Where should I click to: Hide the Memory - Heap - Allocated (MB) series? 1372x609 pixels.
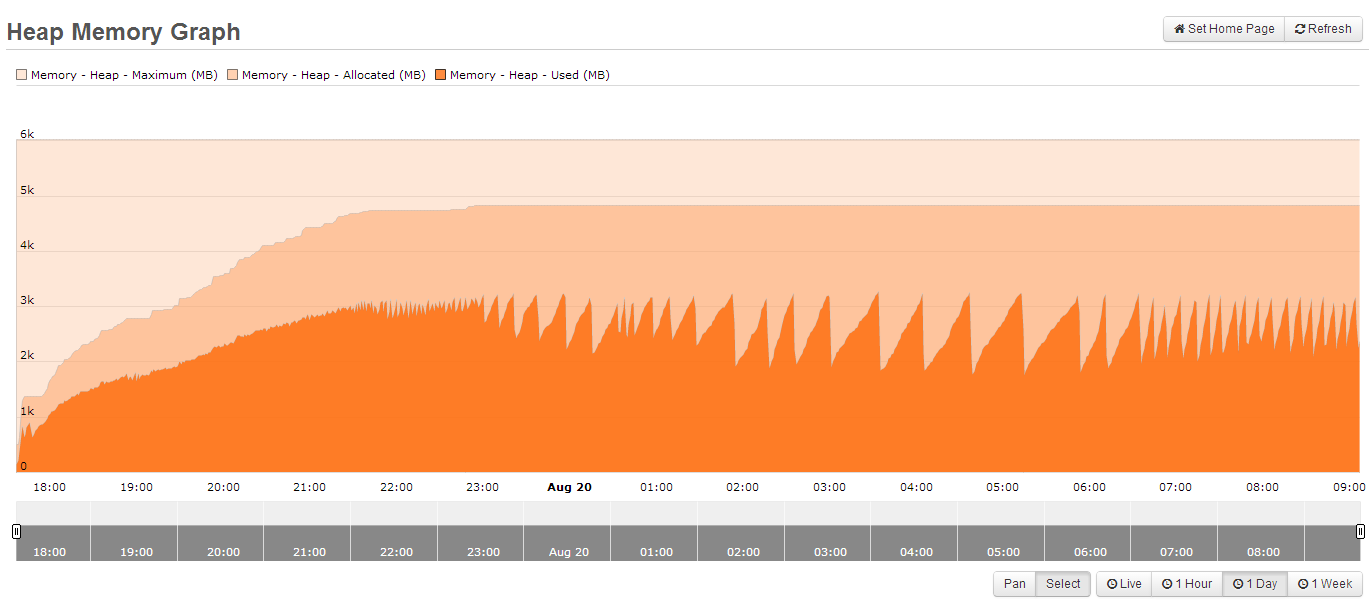[333, 75]
